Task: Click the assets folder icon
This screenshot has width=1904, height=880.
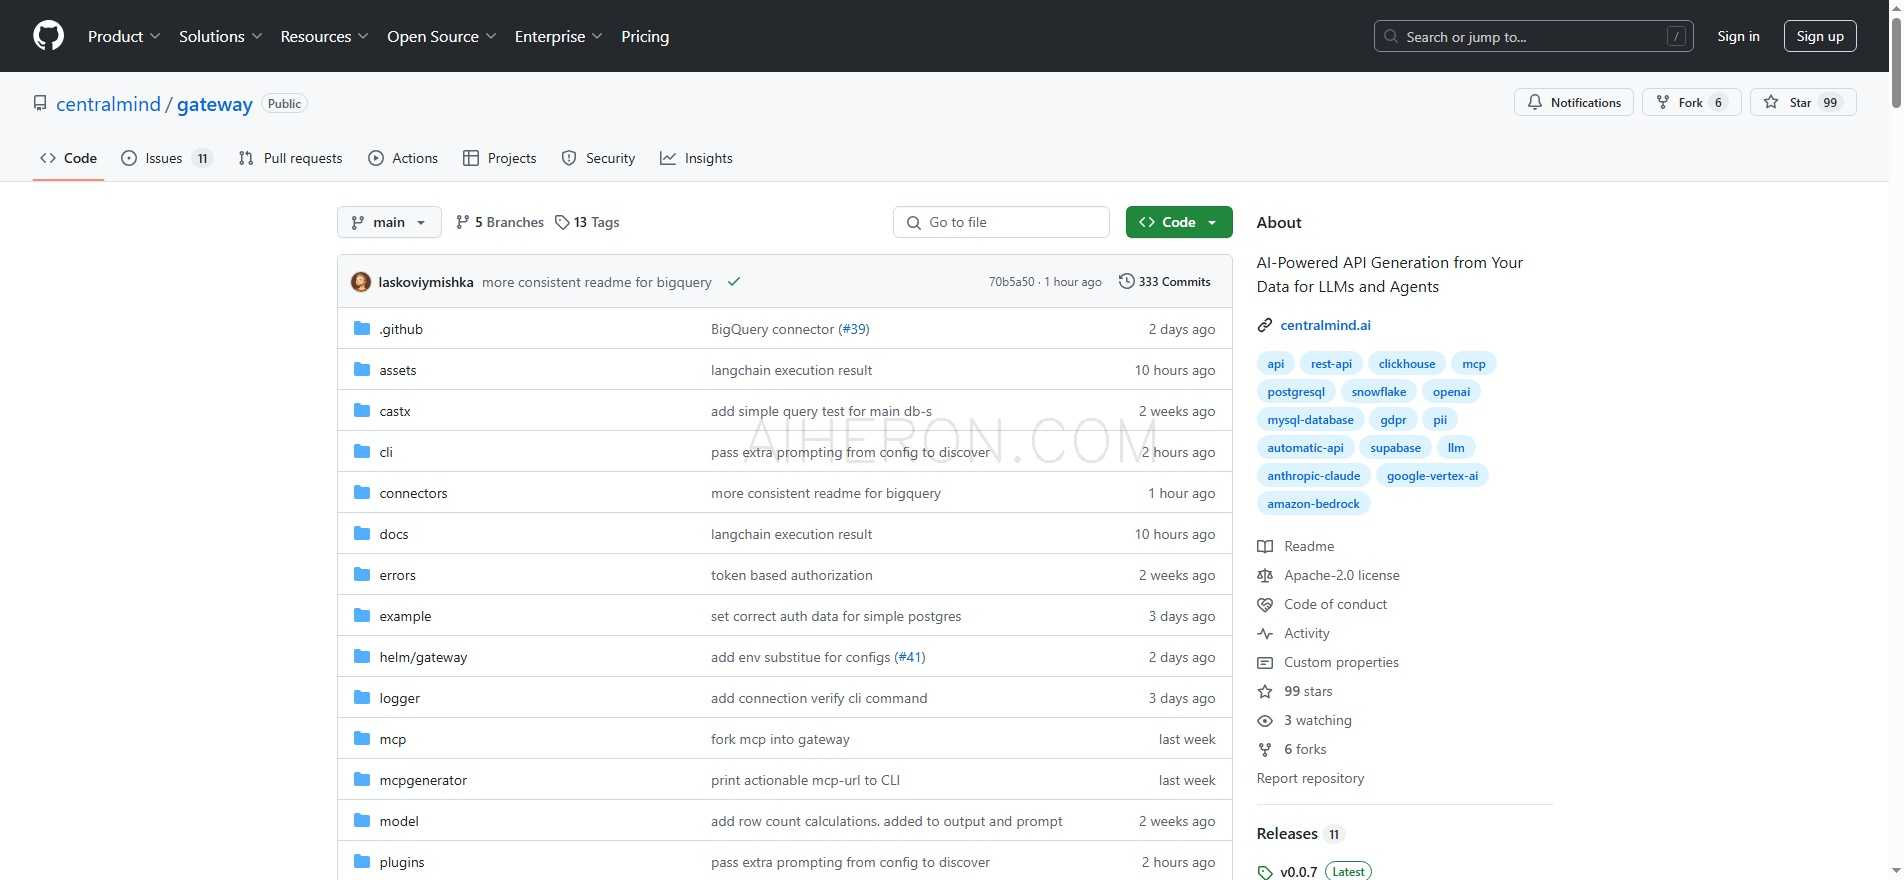Action: point(362,369)
